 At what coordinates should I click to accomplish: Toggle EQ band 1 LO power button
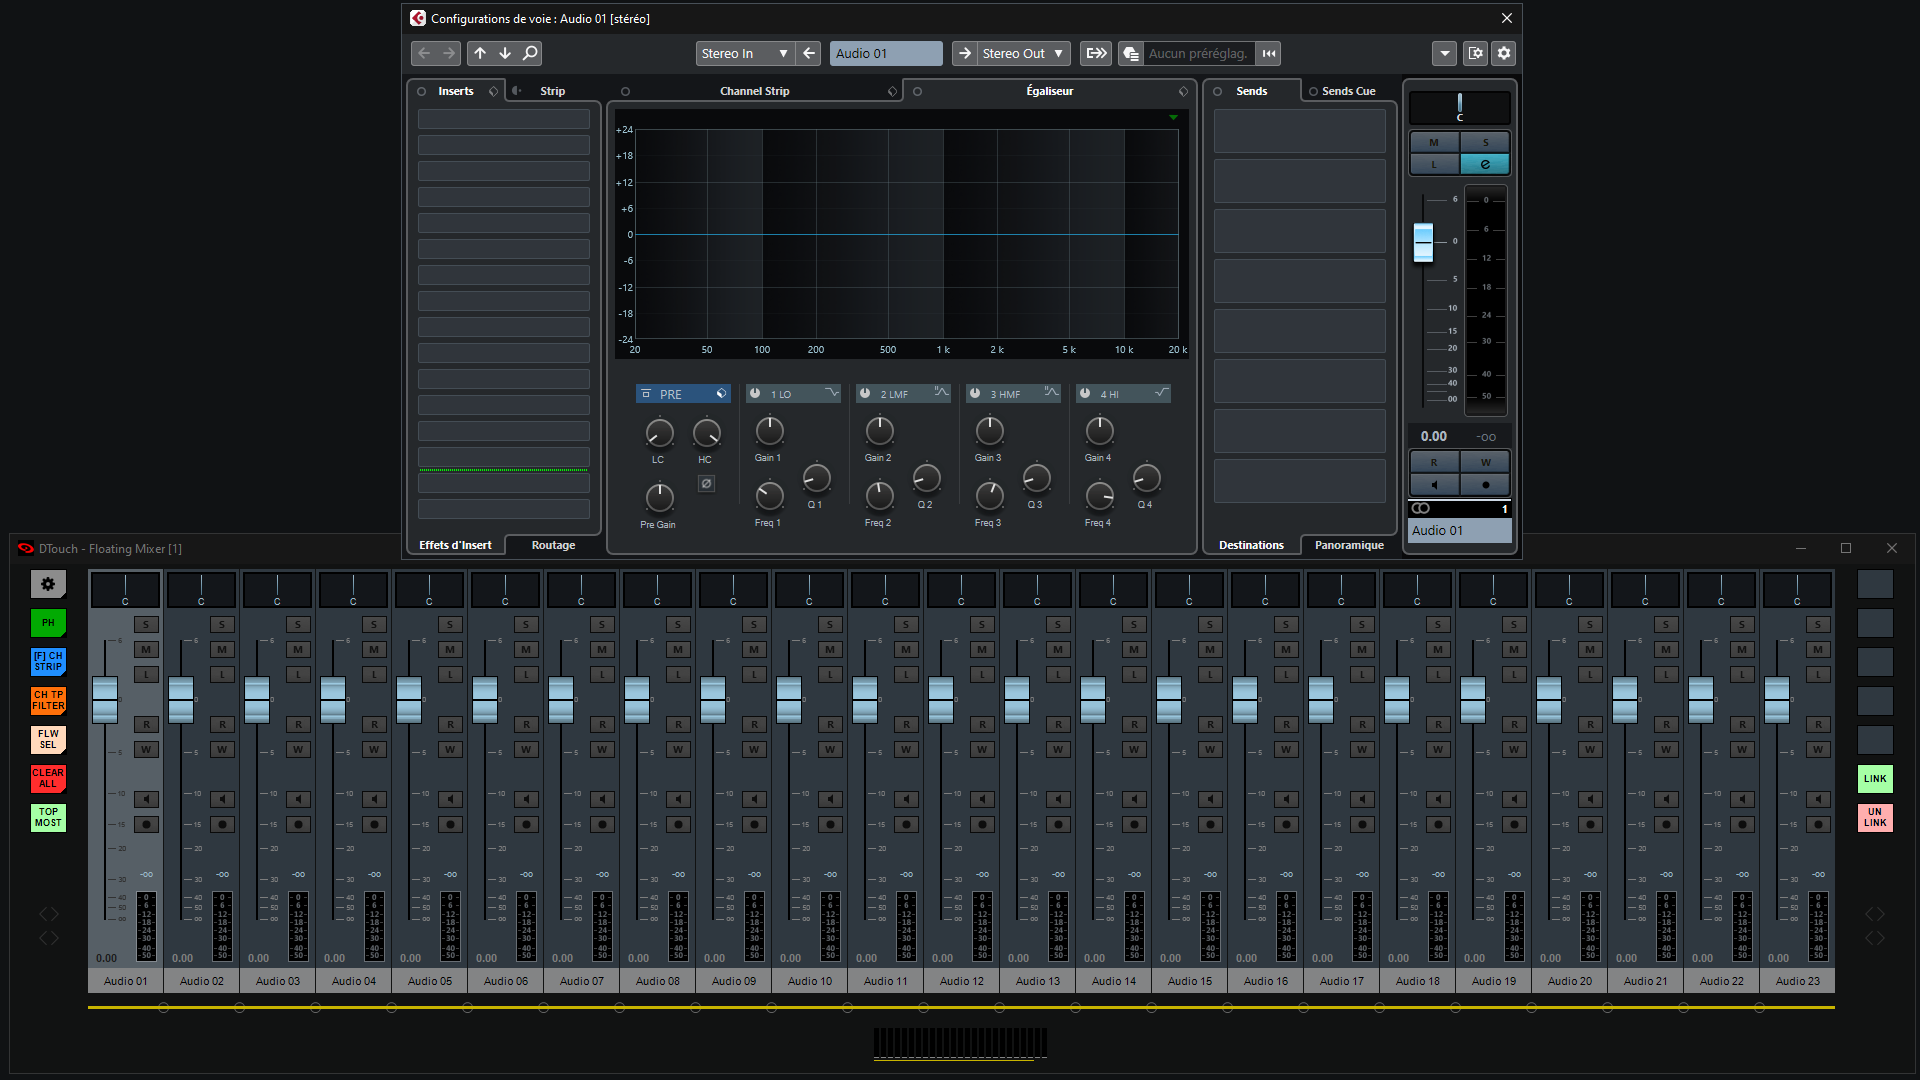click(x=755, y=393)
